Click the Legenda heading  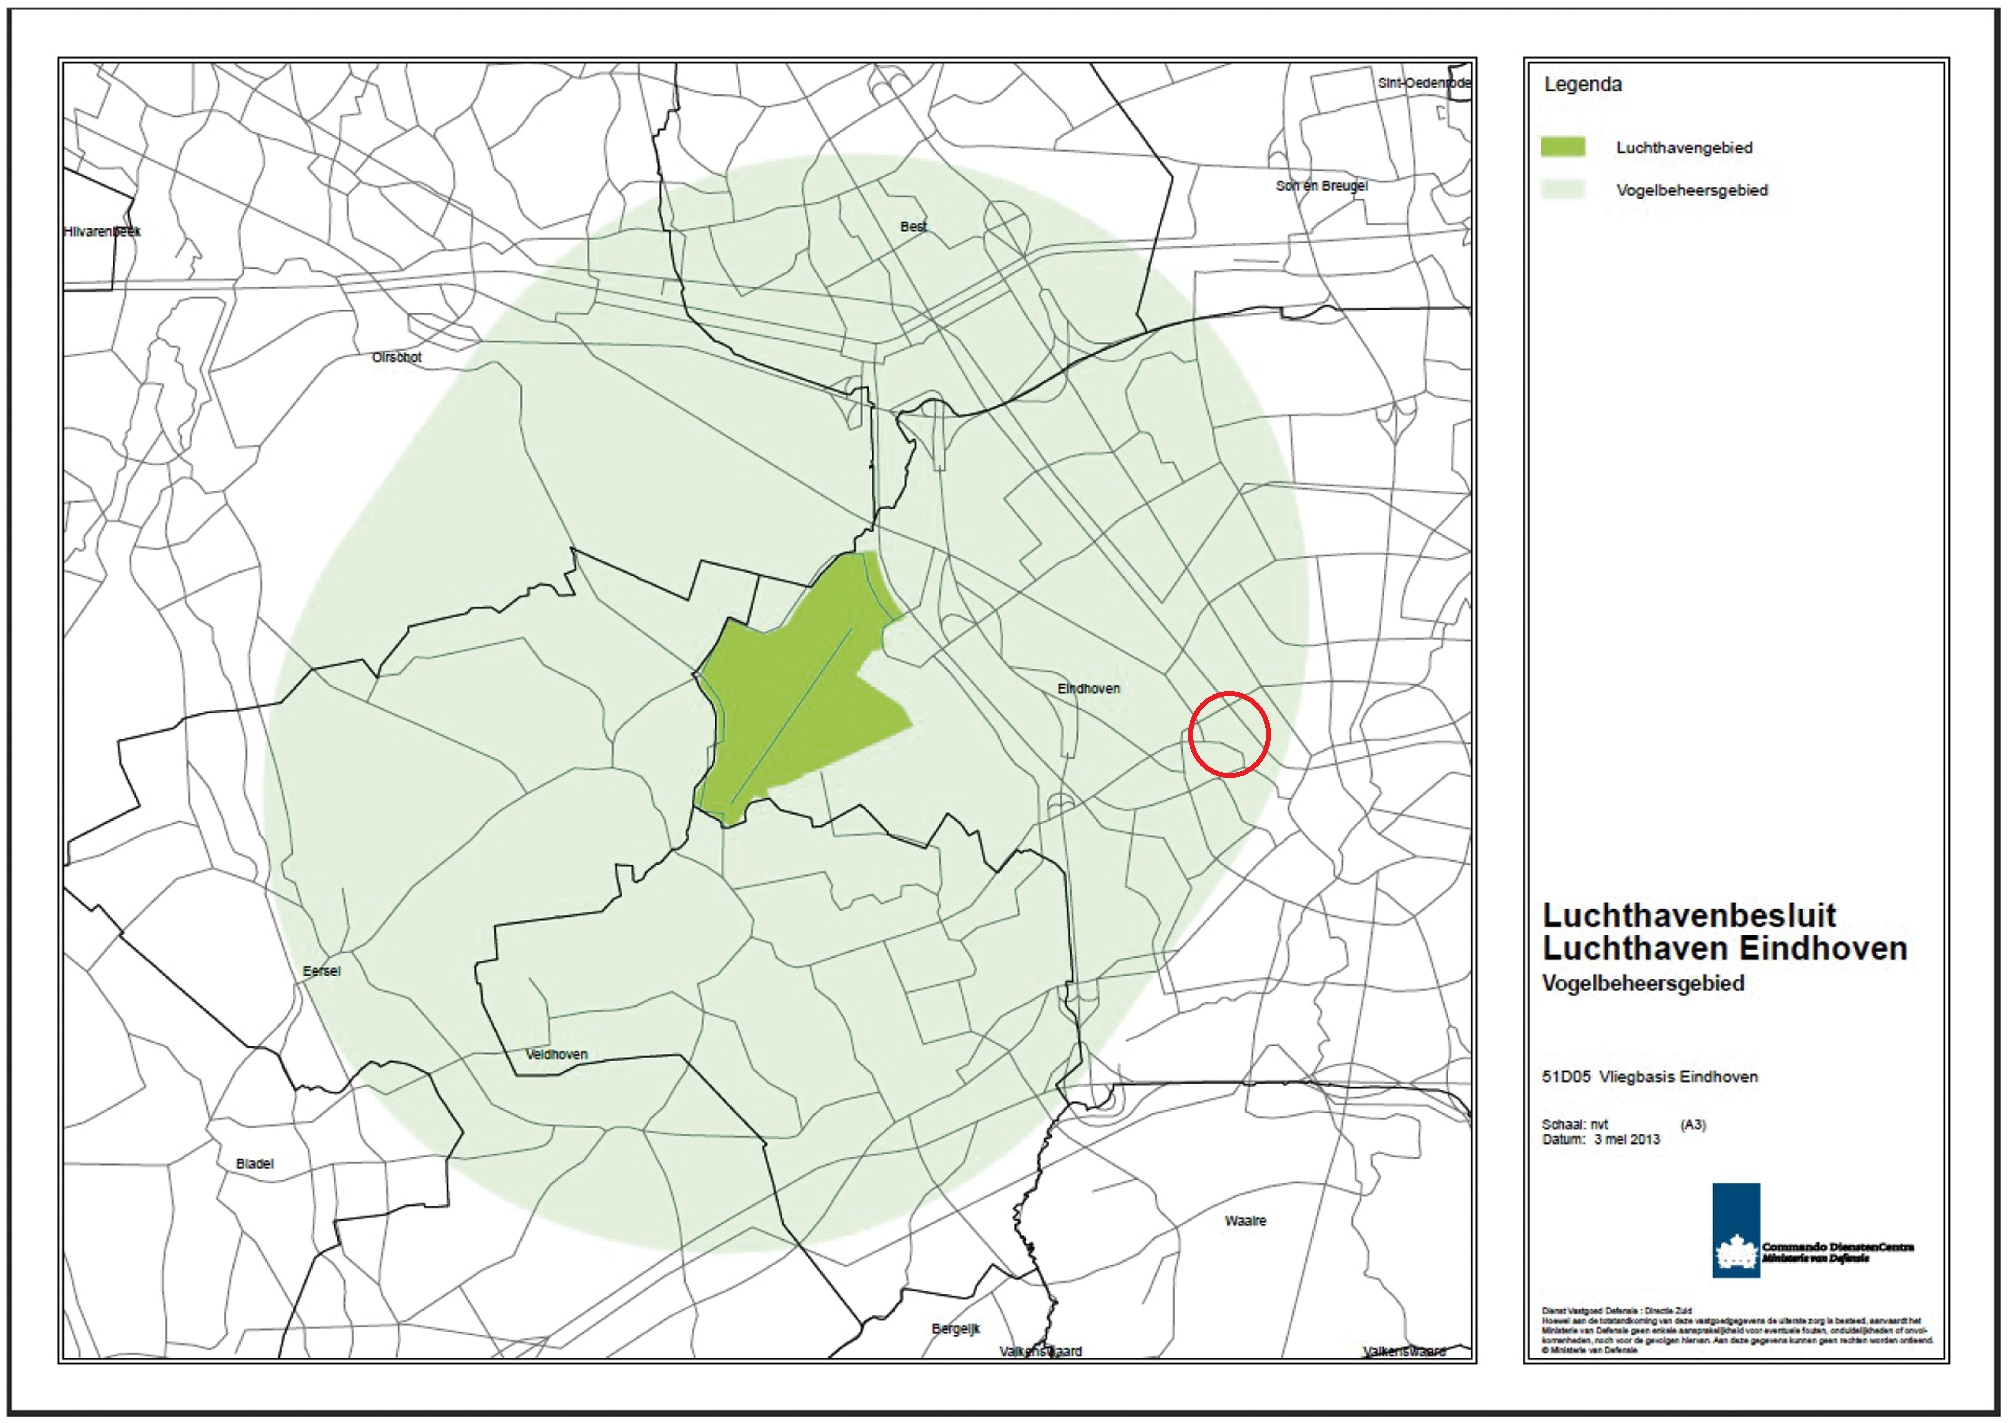pyautogui.click(x=1582, y=85)
